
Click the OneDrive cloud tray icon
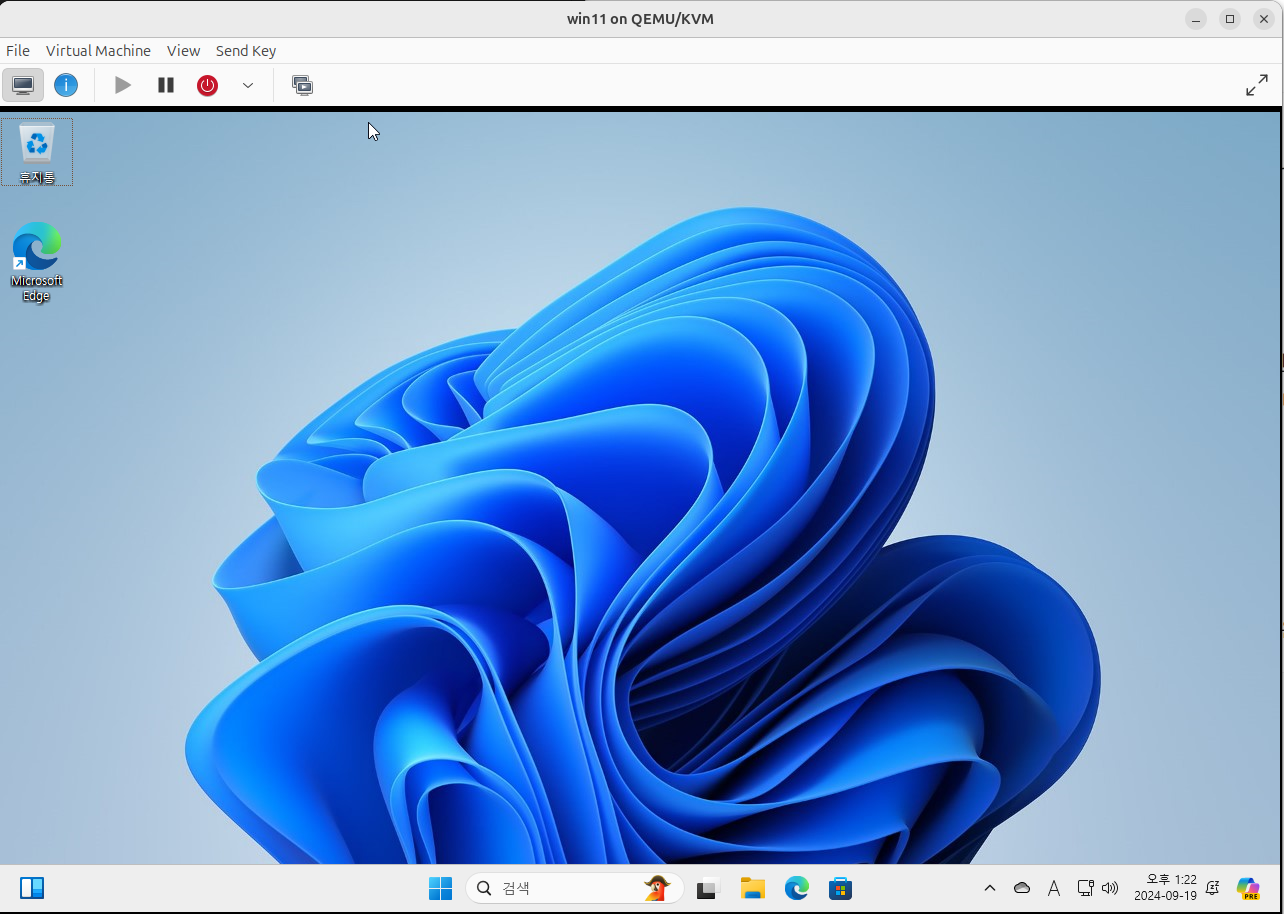click(1022, 888)
